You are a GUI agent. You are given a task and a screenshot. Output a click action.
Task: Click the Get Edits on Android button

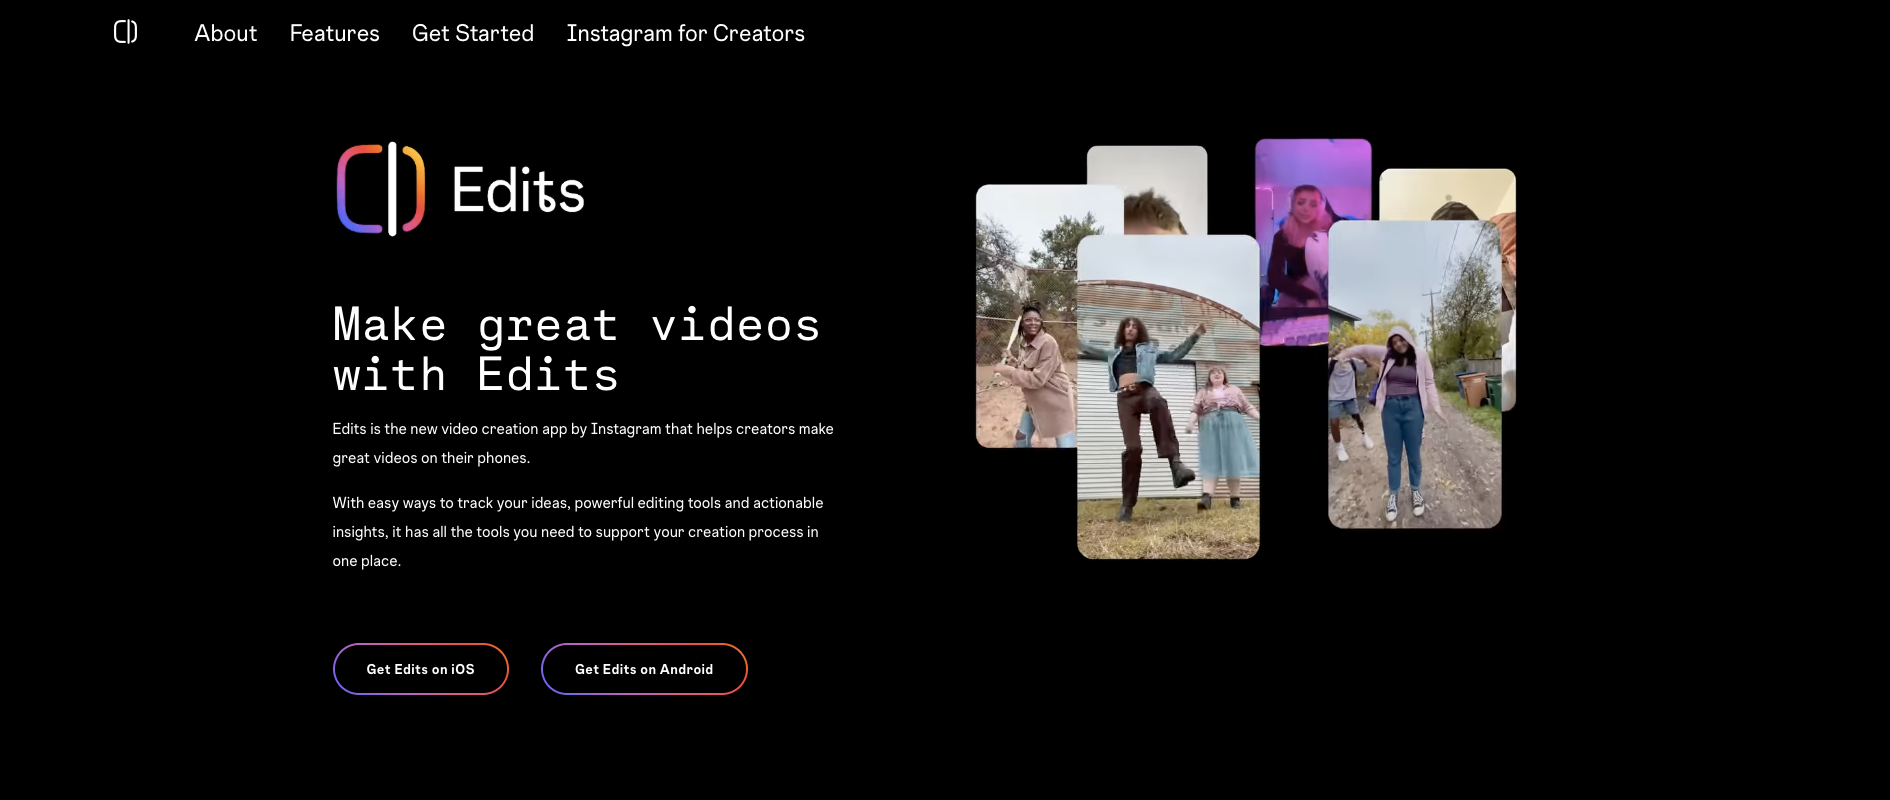coord(644,669)
